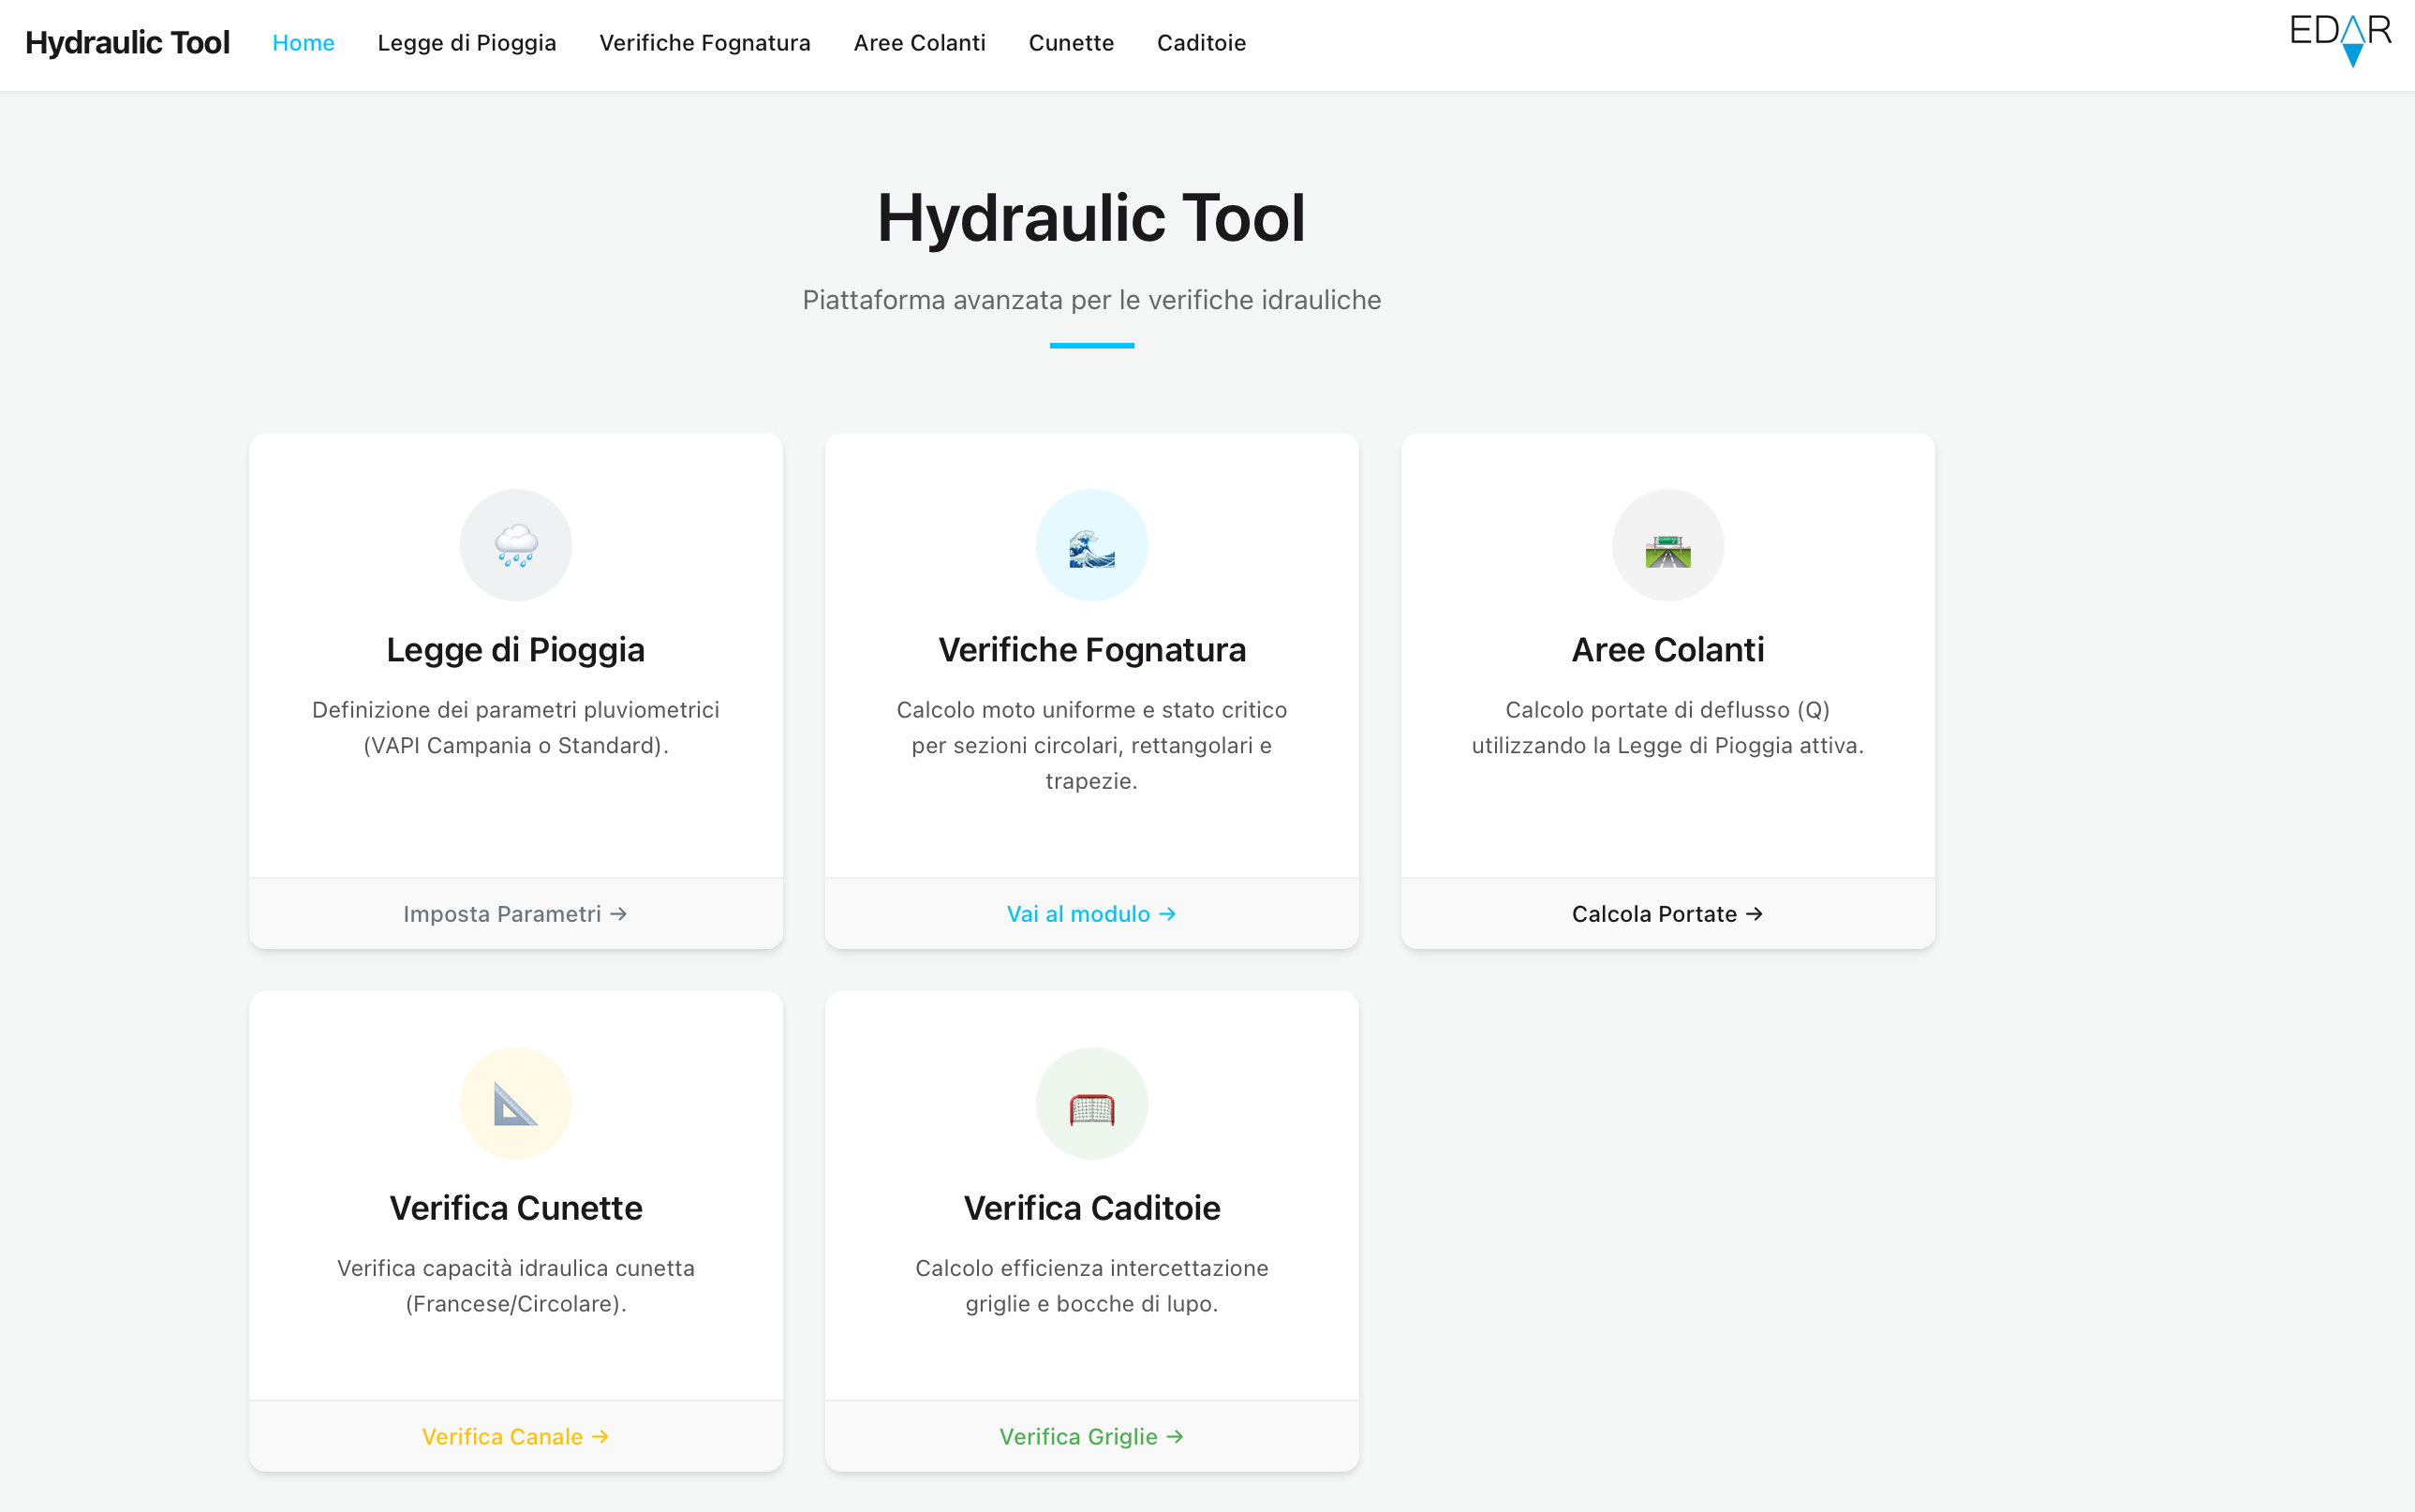The width and height of the screenshot is (2415, 1512).
Task: Click the Verifica Griglie link
Action: point(1091,1436)
